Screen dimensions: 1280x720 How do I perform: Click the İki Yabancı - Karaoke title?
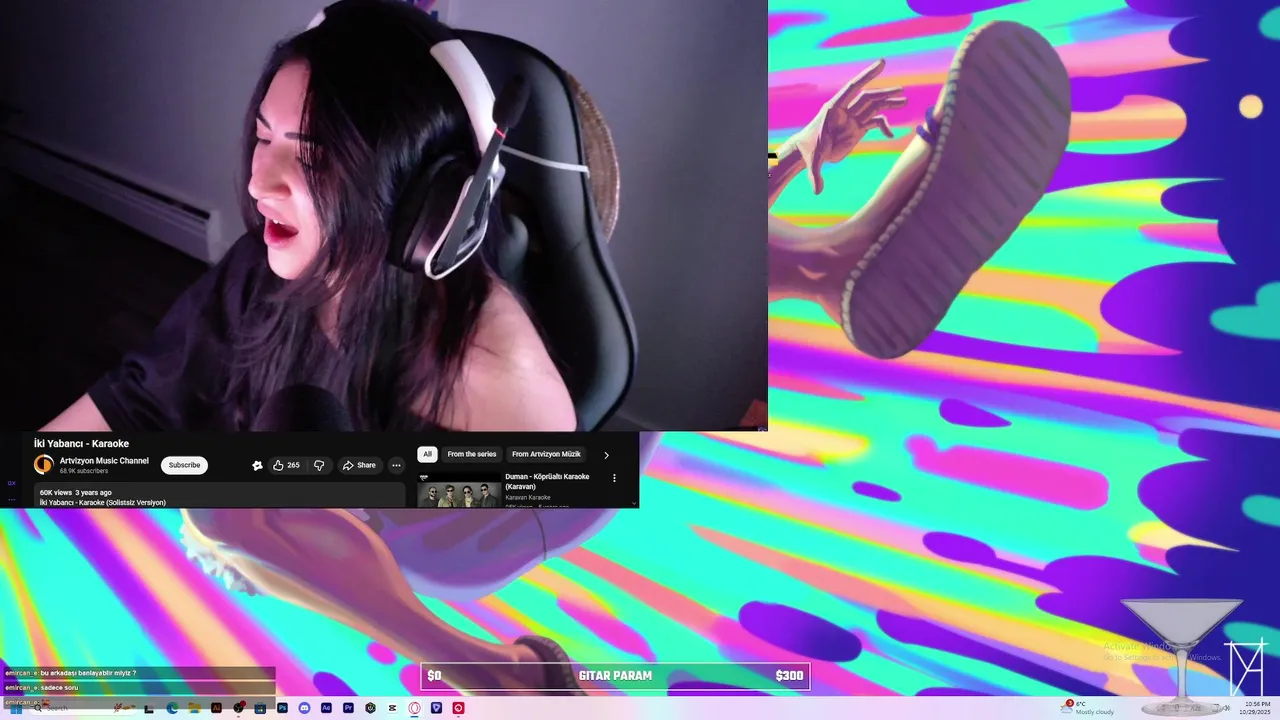pos(81,443)
